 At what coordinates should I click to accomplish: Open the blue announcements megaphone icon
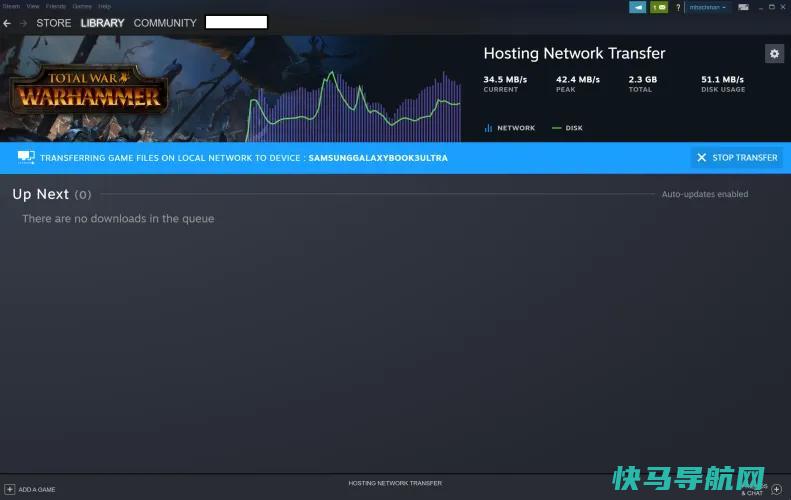(638, 7)
